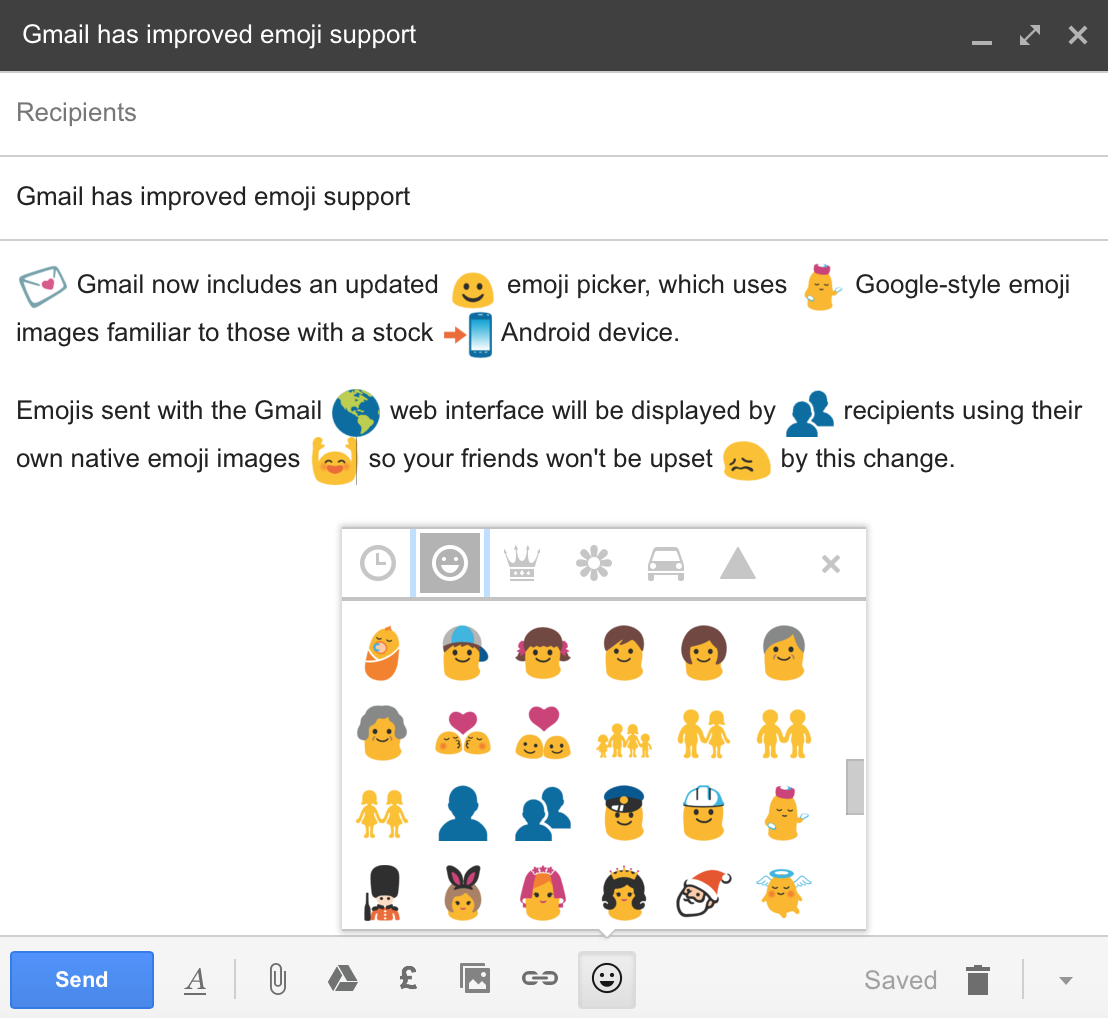
Task: Select the smiley faces emoji tab
Action: click(x=450, y=564)
